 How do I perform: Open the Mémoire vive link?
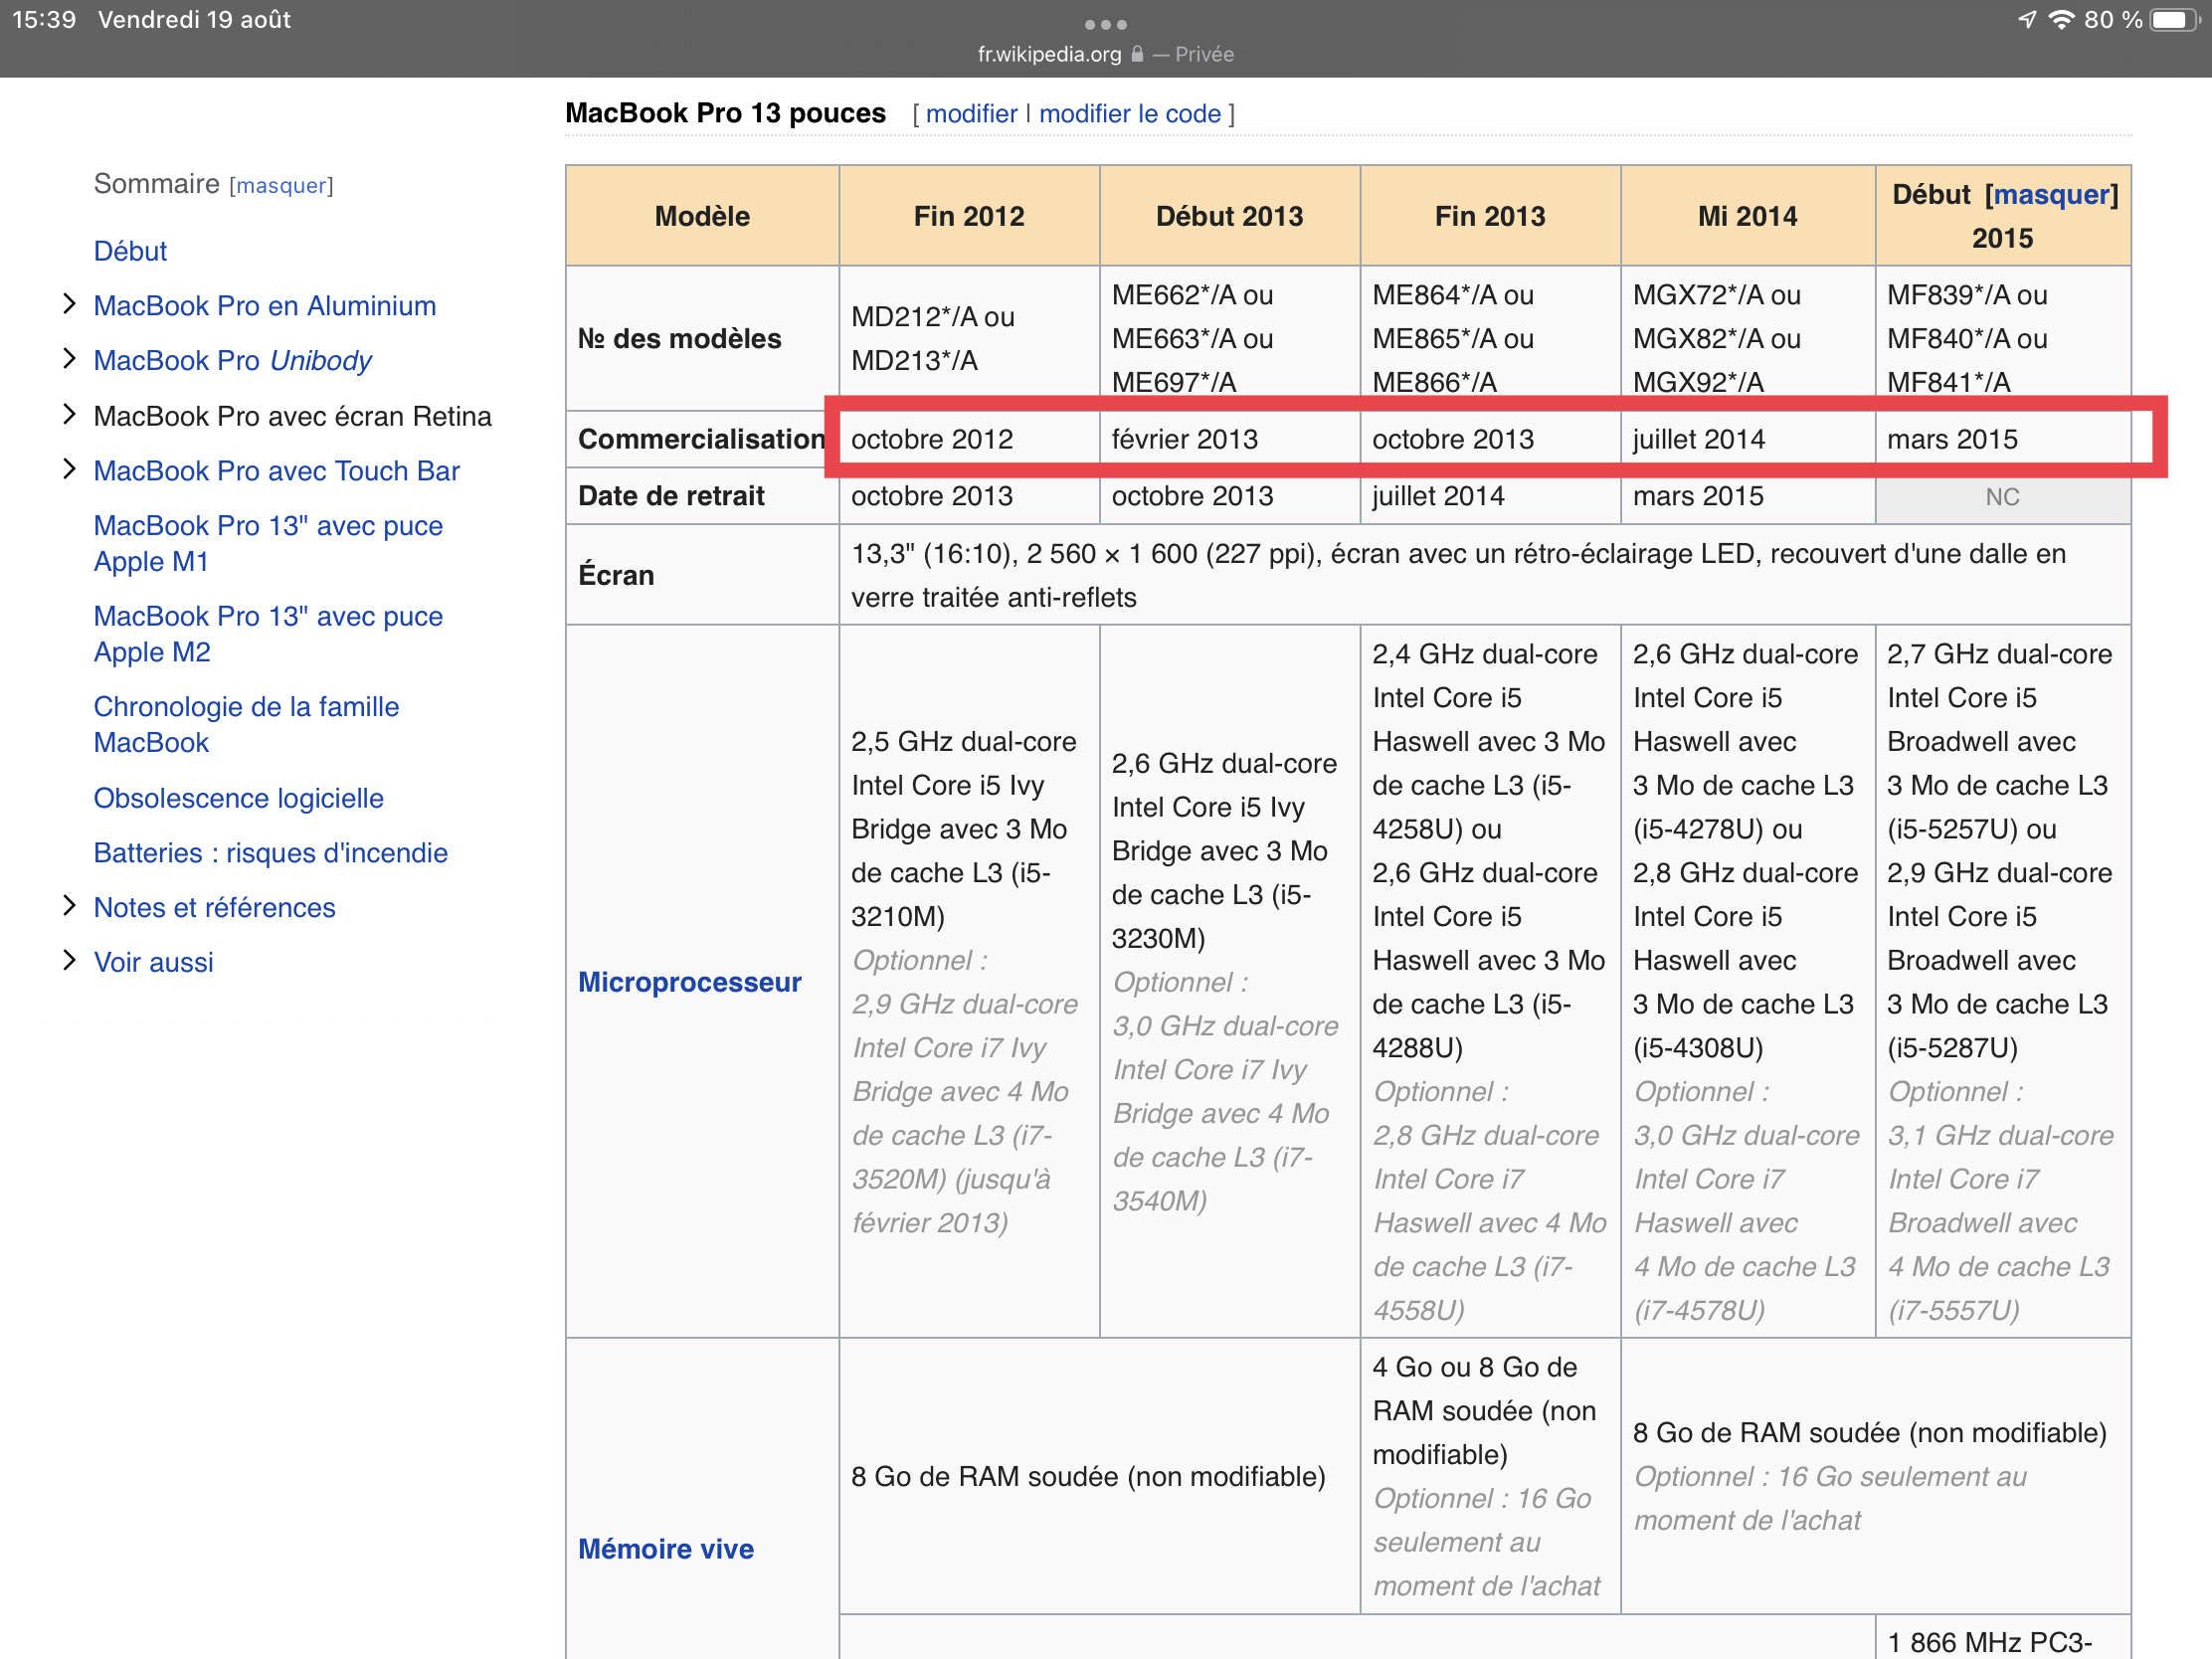point(665,1549)
